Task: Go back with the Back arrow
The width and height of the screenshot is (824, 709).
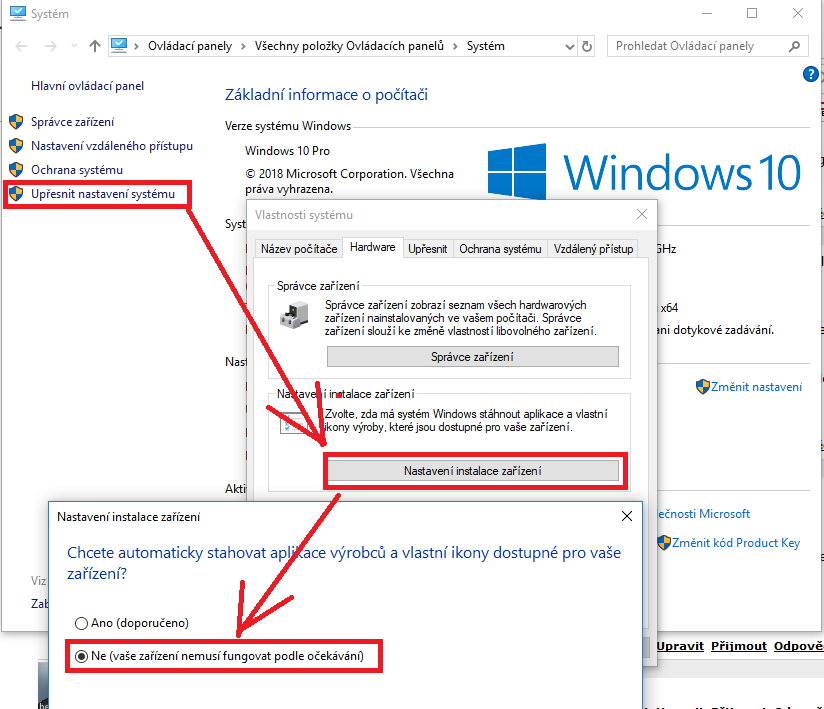Action: 22,46
